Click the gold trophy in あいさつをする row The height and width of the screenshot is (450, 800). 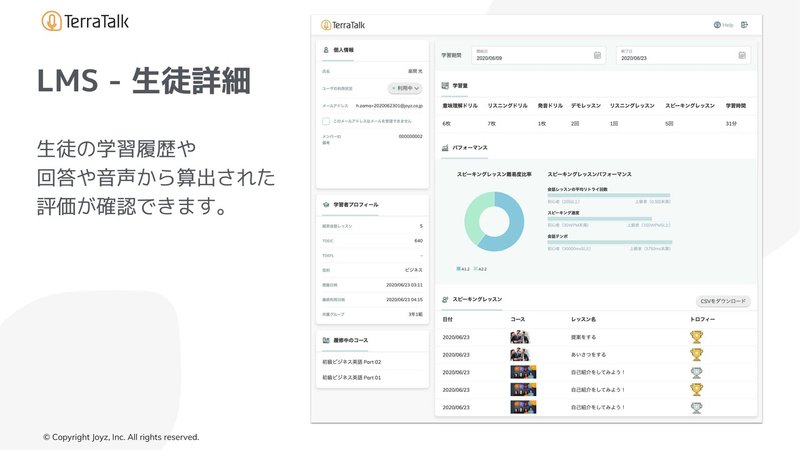click(x=696, y=354)
